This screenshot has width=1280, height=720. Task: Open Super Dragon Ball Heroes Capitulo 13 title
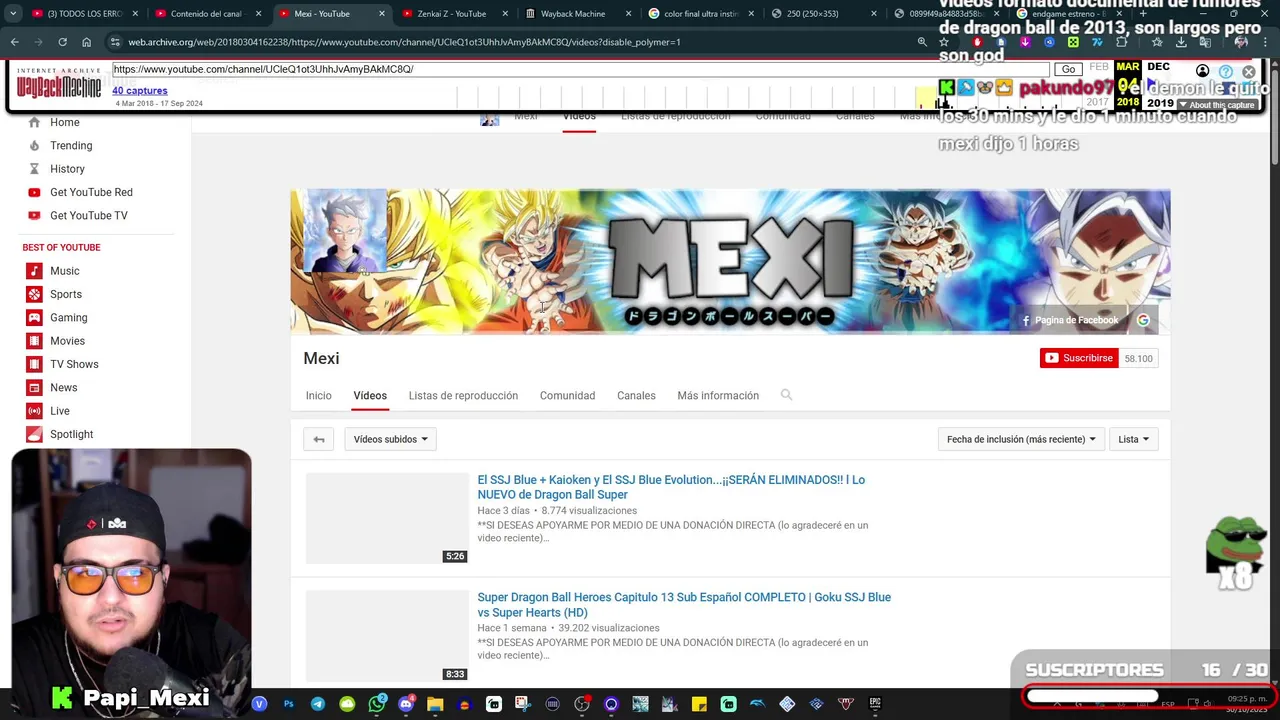[684, 605]
